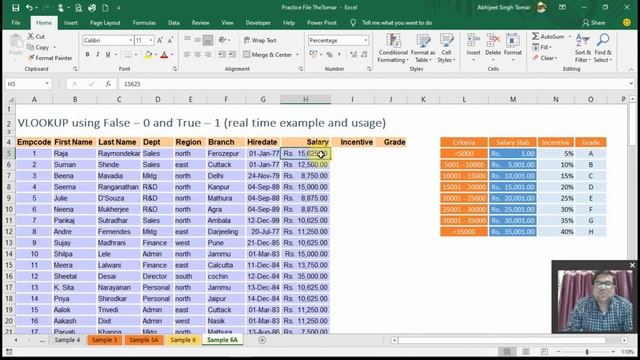This screenshot has width=640, height=360.
Task: Copy the selected cells
Action: pos(39,47)
